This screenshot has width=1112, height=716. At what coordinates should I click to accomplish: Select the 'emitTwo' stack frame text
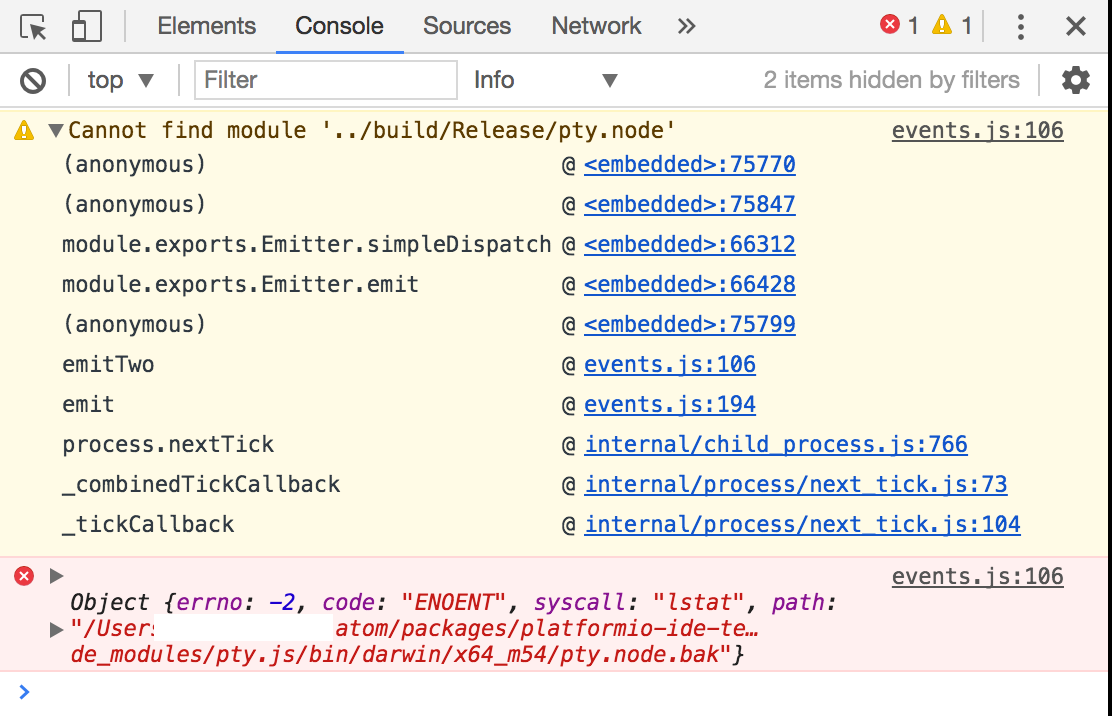pos(108,364)
